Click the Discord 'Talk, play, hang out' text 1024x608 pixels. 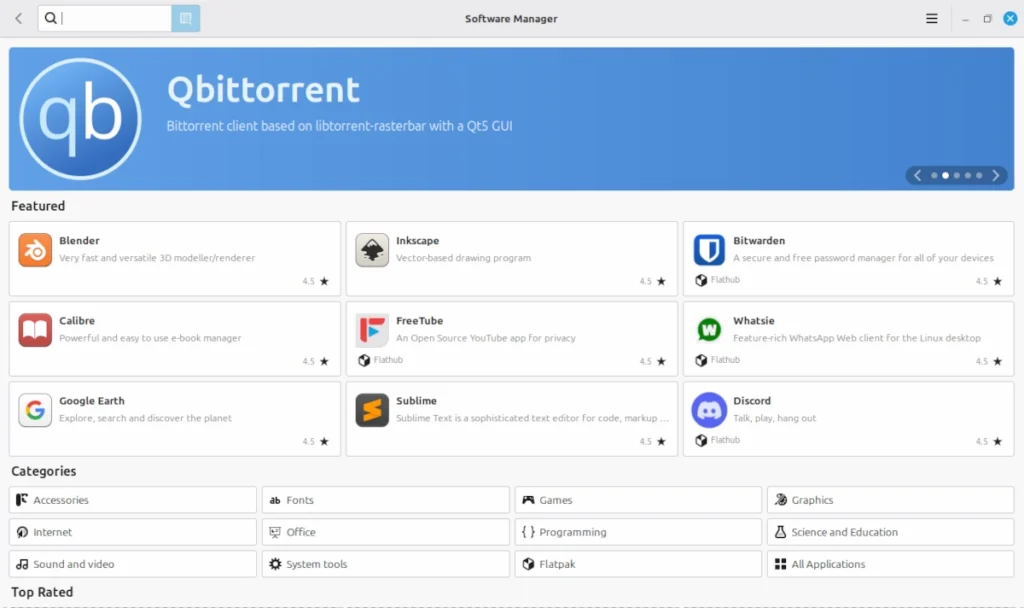point(775,418)
